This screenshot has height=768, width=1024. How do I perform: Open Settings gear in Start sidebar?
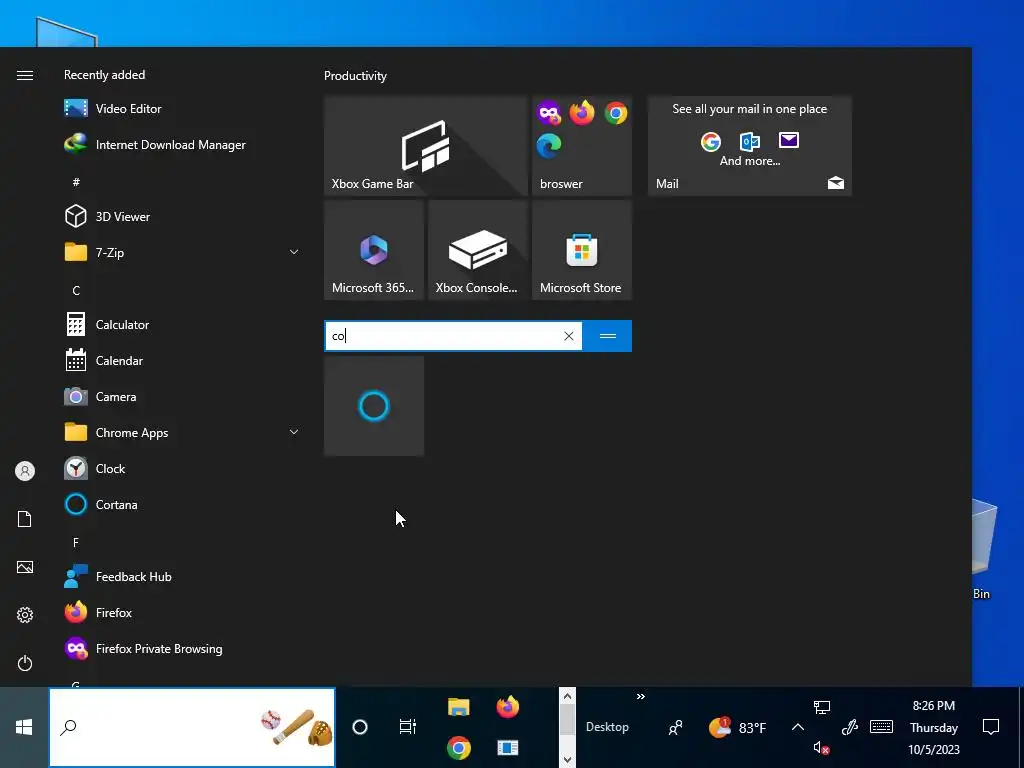25,615
